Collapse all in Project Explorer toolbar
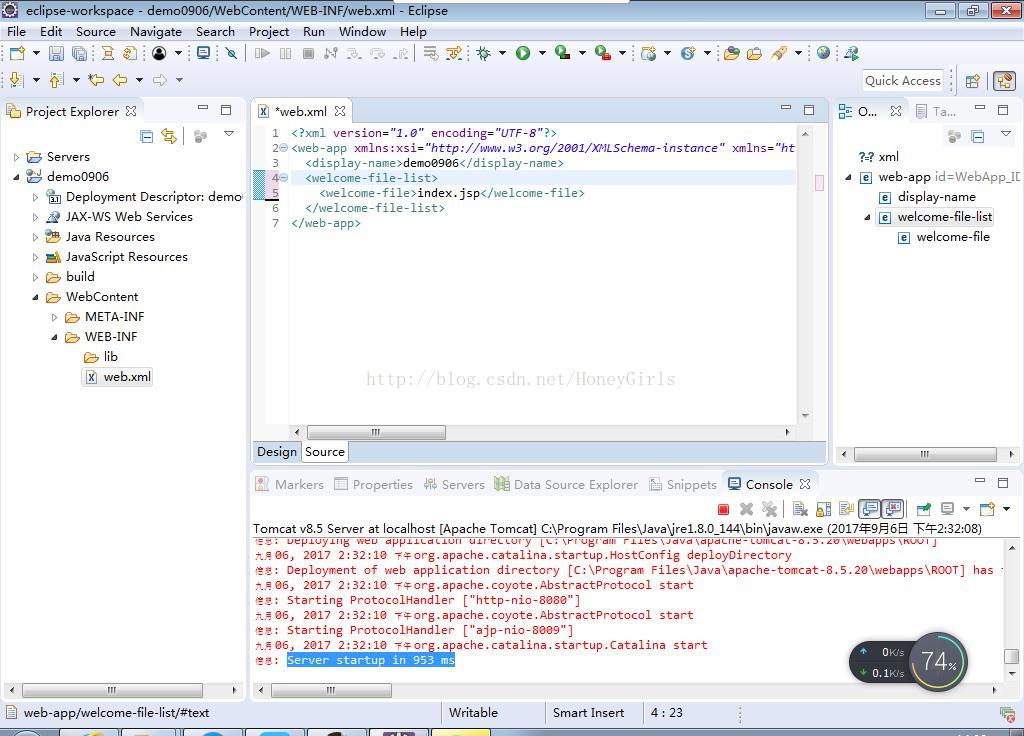Viewport: 1024px width, 736px height. (x=146, y=136)
